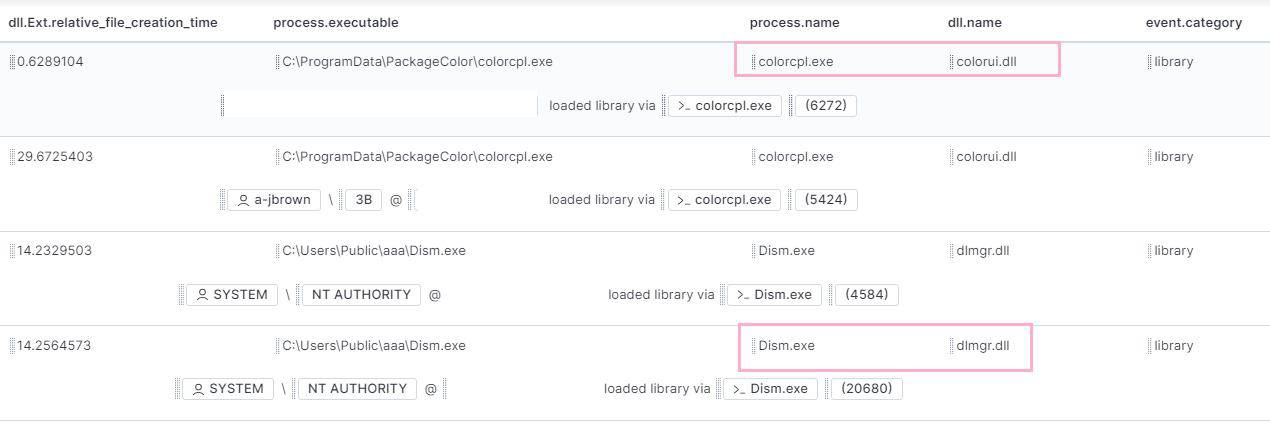Click the Dism.exe path in the 14.2329503 row

tap(373, 251)
